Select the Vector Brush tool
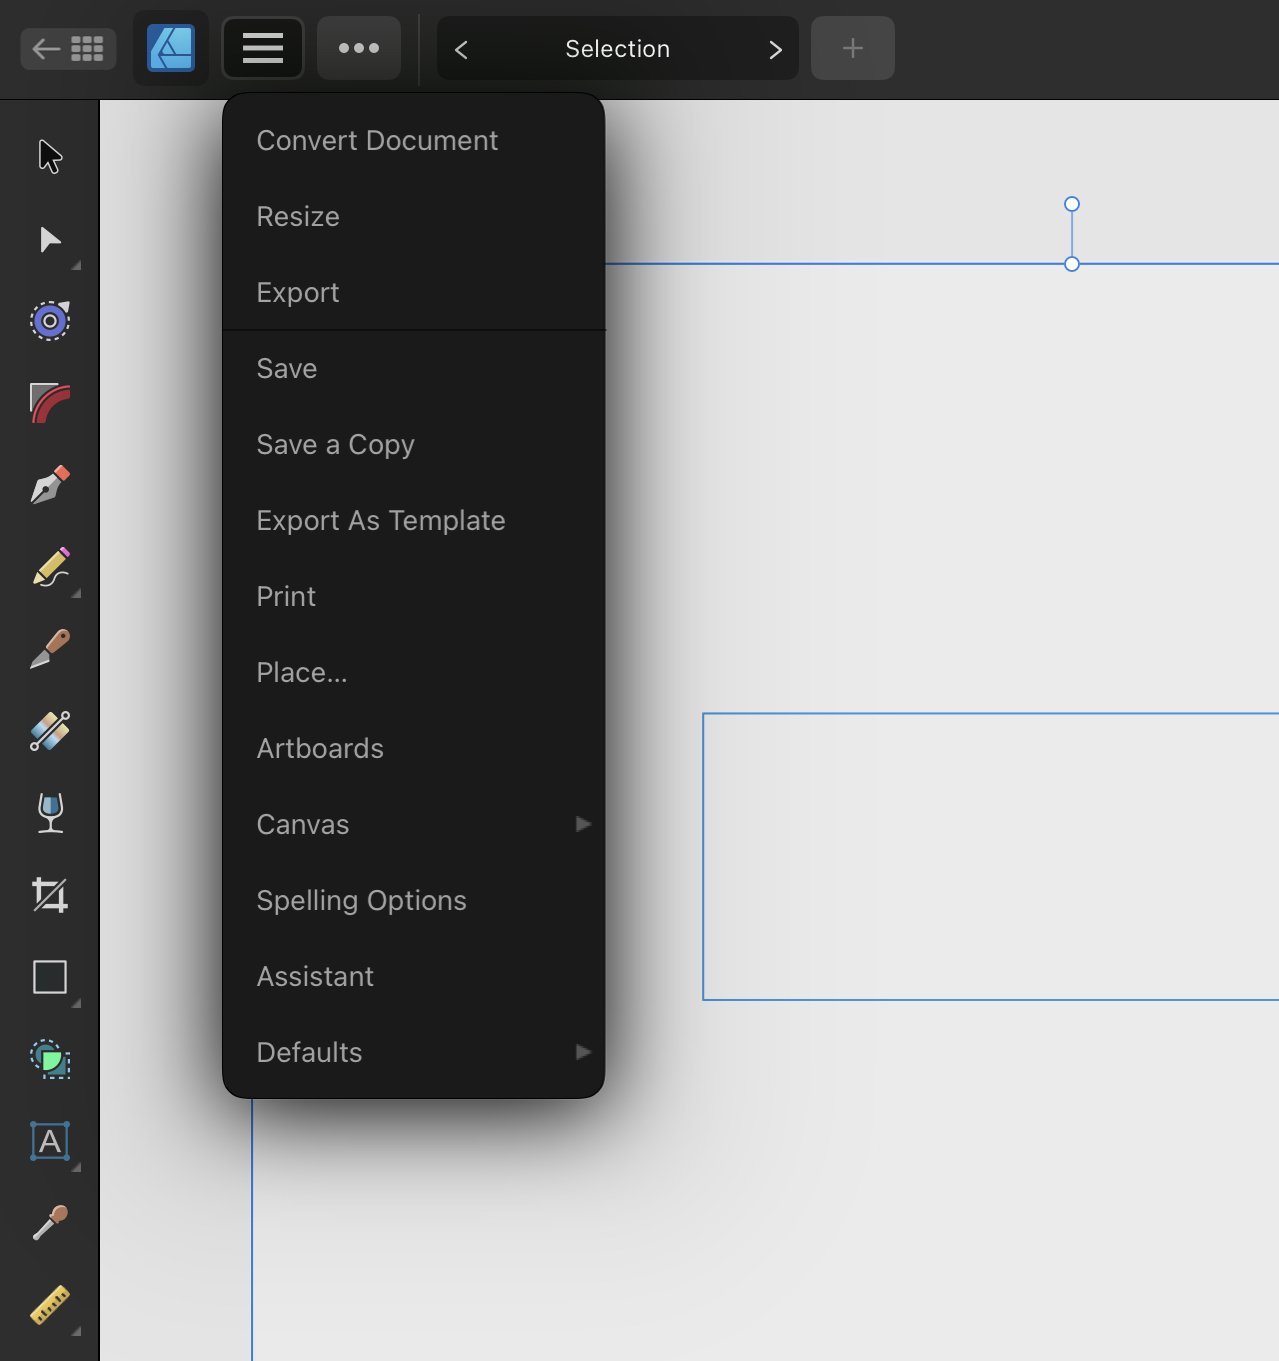1279x1361 pixels. [x=50, y=649]
